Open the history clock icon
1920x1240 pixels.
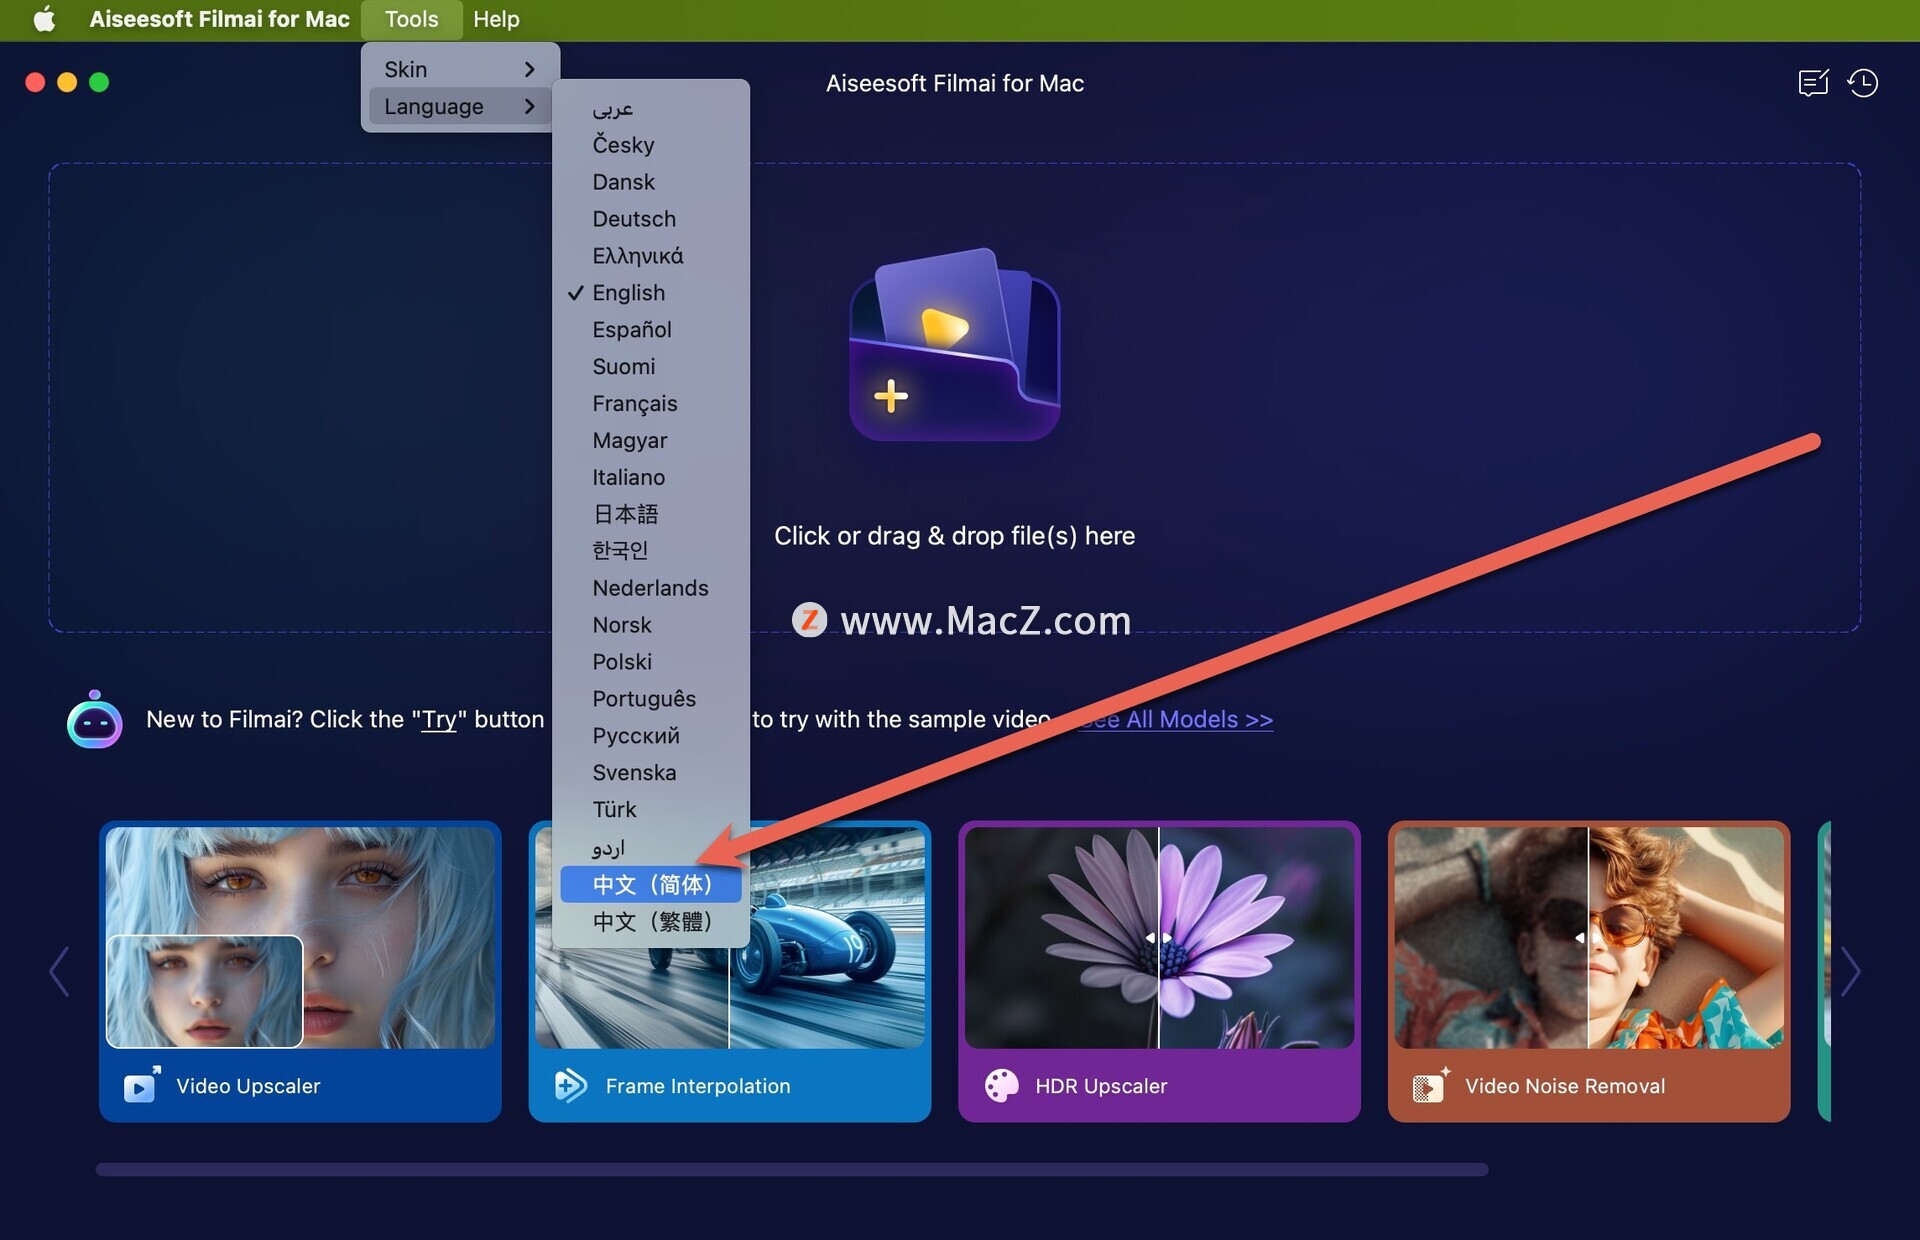click(1862, 83)
